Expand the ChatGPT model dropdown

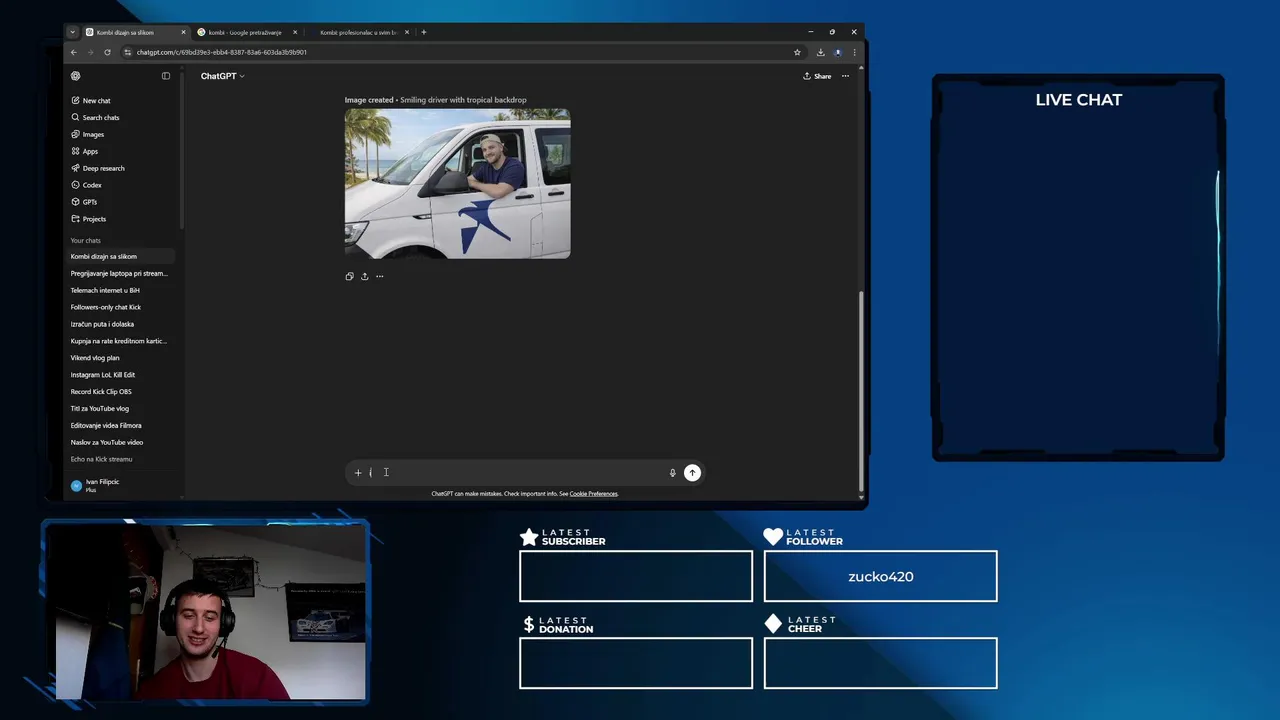click(x=222, y=76)
